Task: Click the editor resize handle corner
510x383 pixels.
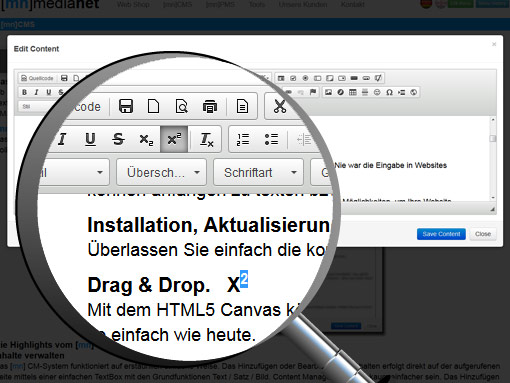Action: [492, 209]
